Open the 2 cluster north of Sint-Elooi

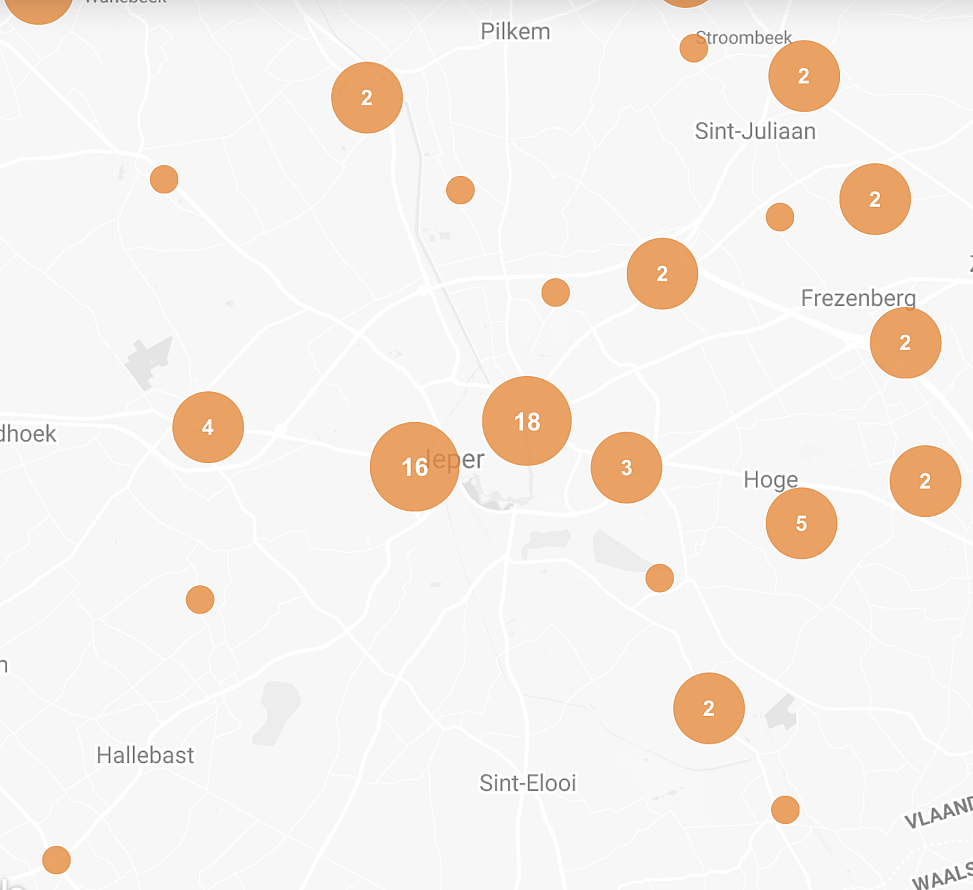[x=709, y=708]
